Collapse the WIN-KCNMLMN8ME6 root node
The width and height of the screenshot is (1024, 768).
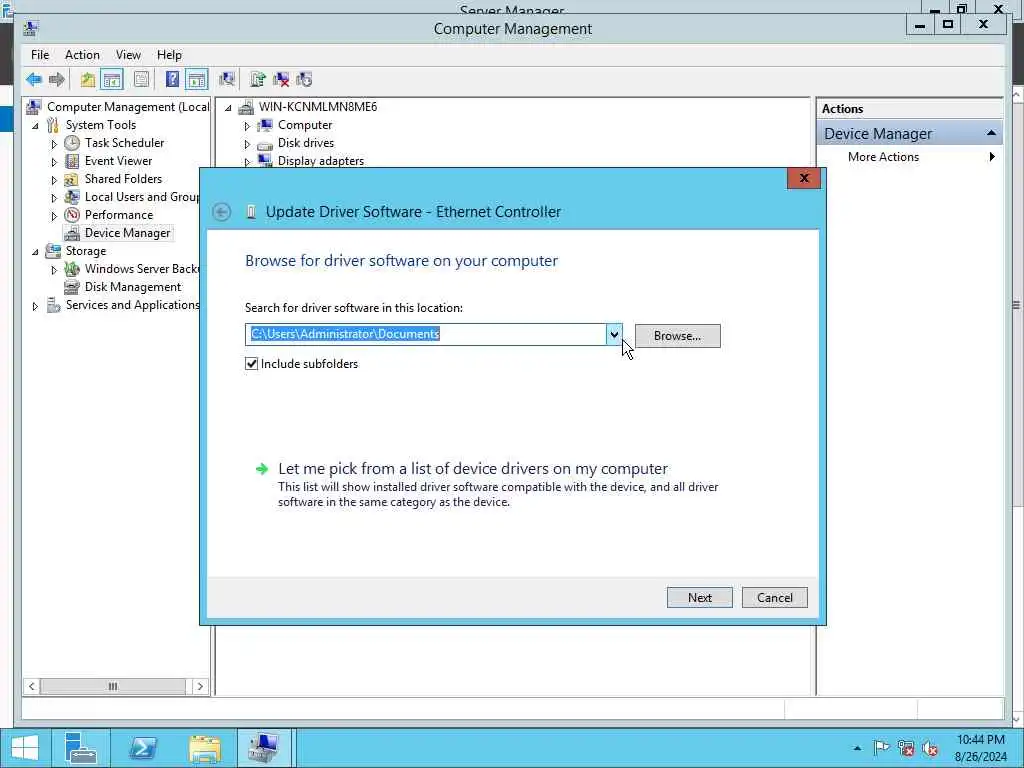(x=228, y=108)
